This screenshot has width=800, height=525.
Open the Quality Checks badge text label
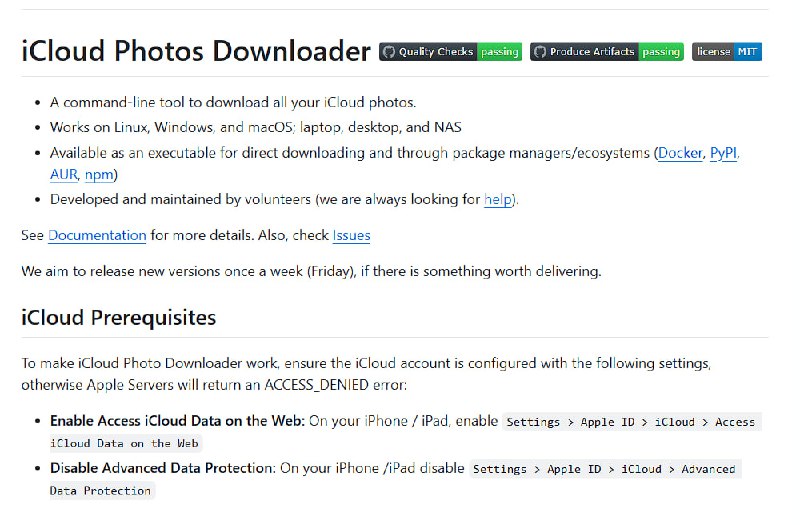coord(436,52)
